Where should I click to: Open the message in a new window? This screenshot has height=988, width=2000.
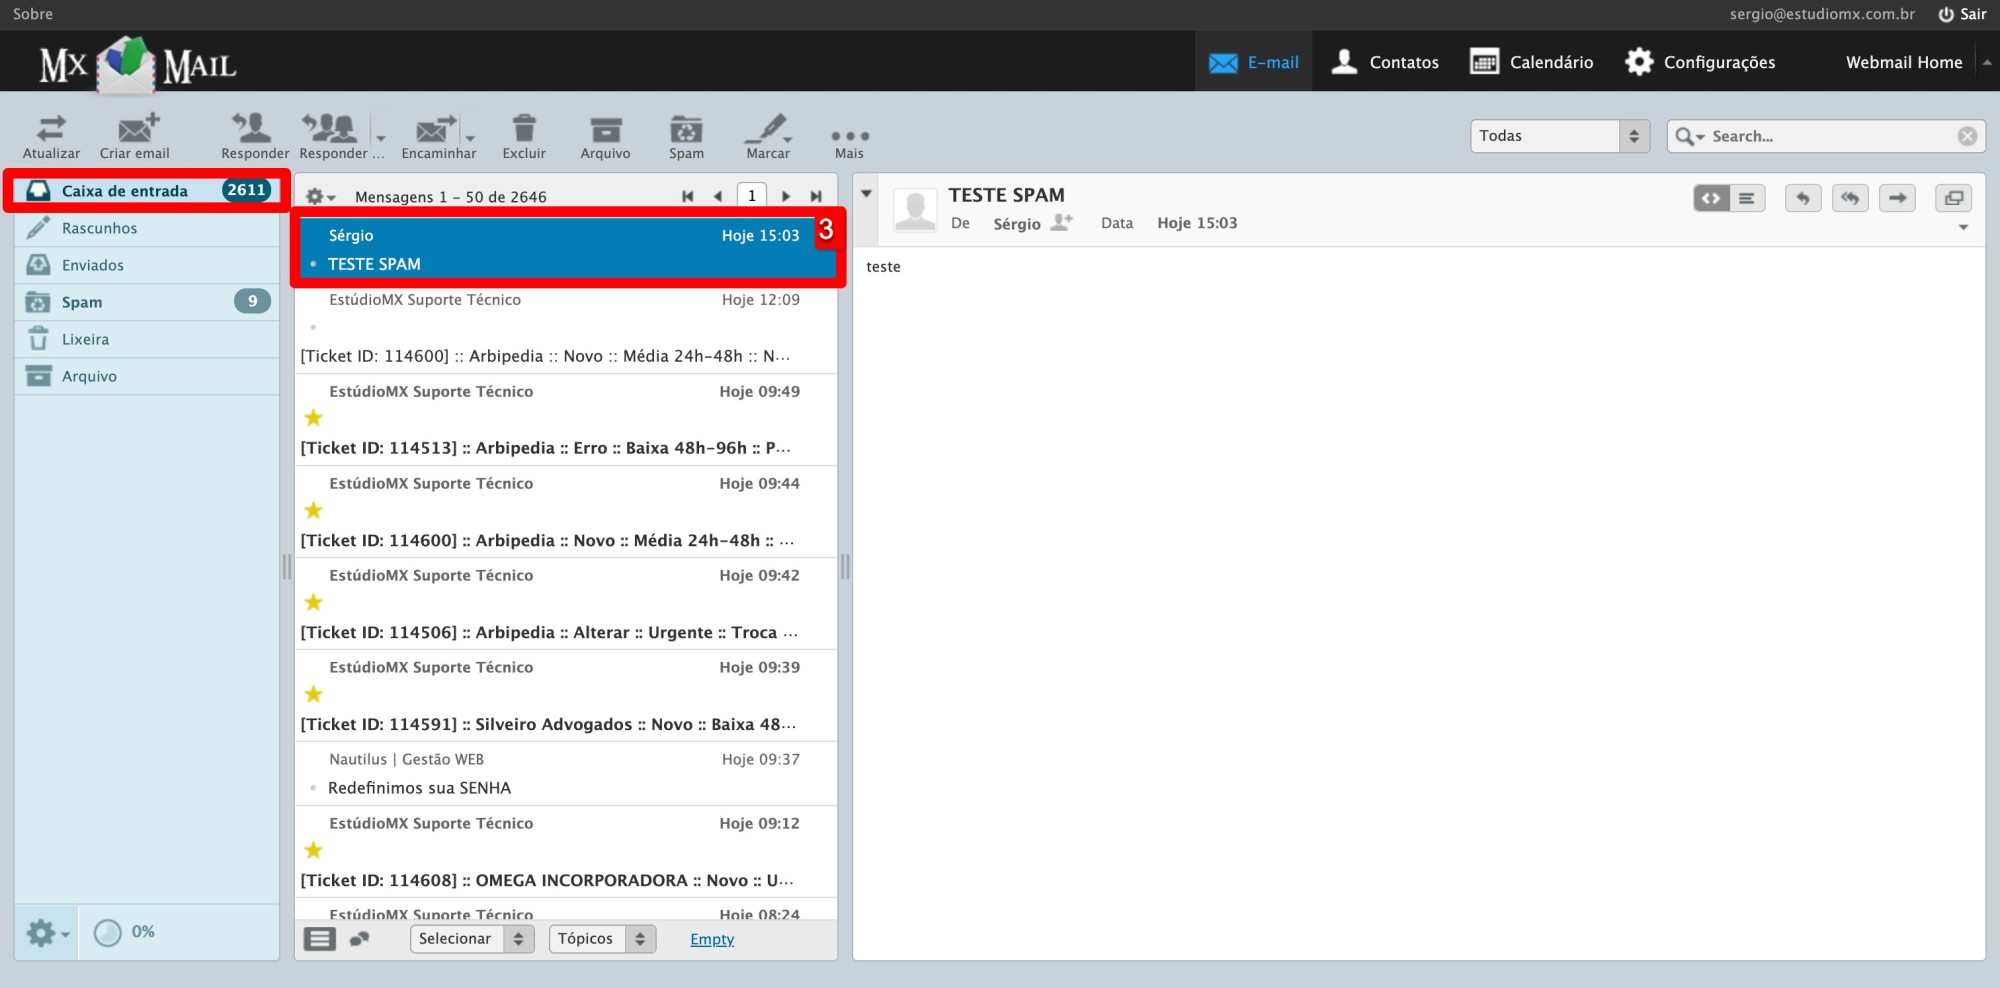(1954, 198)
